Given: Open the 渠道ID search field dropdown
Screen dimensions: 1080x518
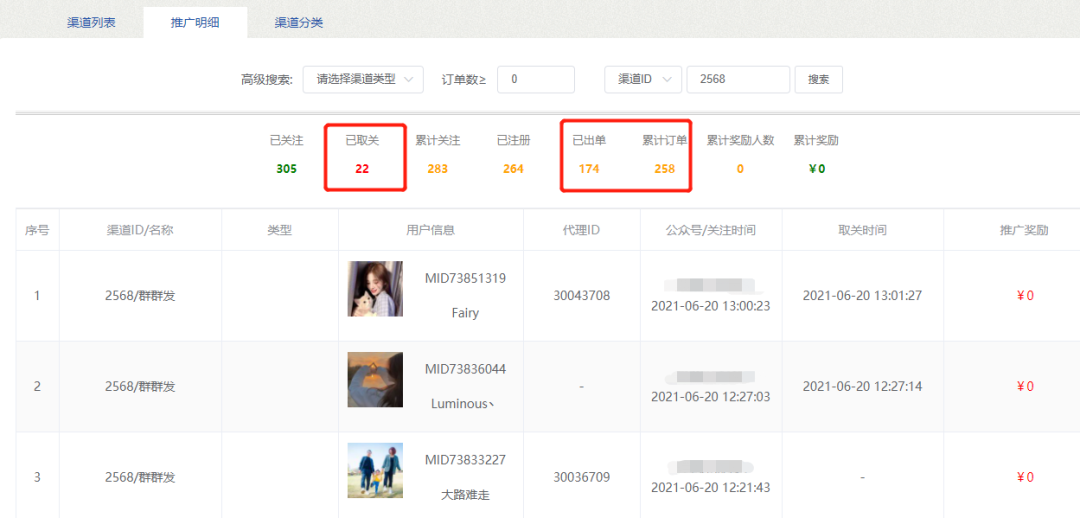Looking at the screenshot, I should click(x=643, y=79).
